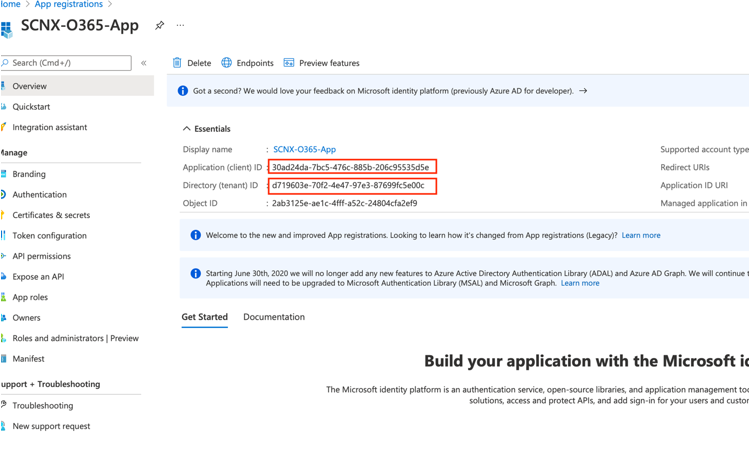This screenshot has width=756, height=450.
Task: Open Token configuration page
Action: point(49,236)
